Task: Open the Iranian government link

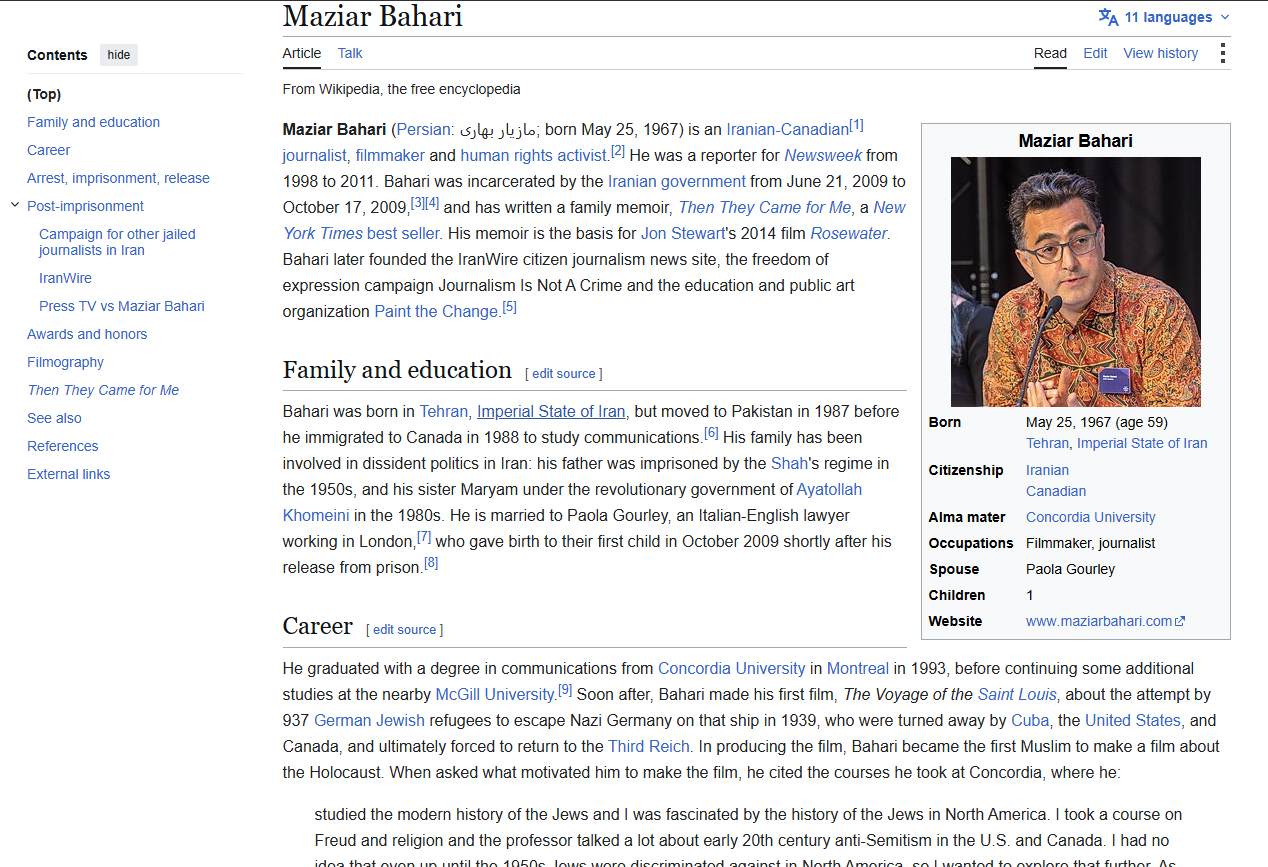Action: (x=676, y=181)
